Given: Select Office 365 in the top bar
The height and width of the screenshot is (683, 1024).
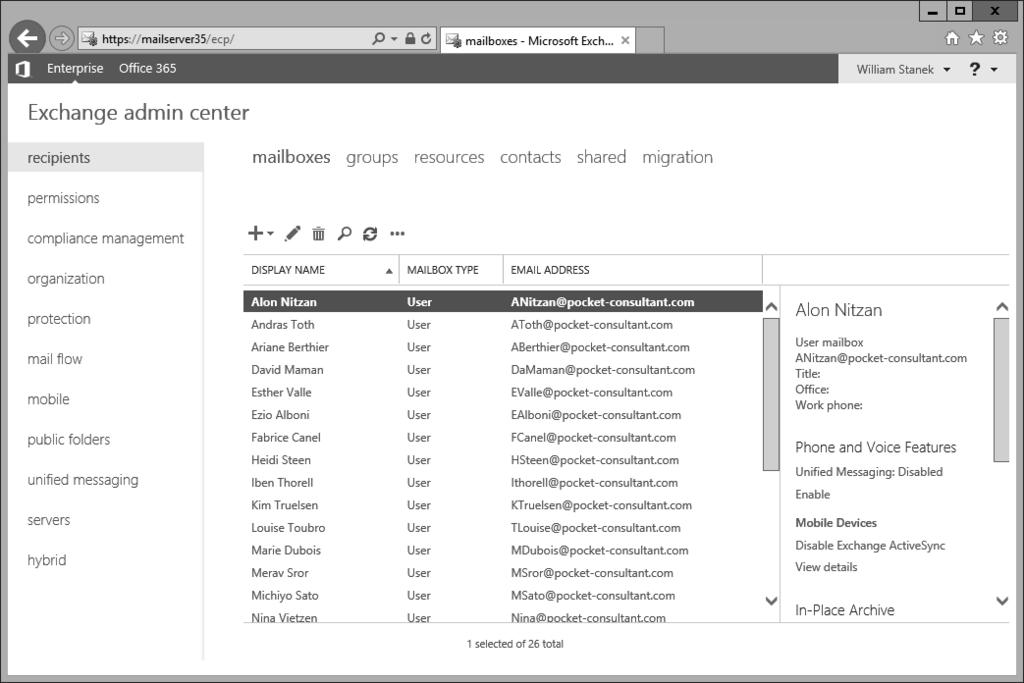Looking at the screenshot, I should [x=148, y=69].
